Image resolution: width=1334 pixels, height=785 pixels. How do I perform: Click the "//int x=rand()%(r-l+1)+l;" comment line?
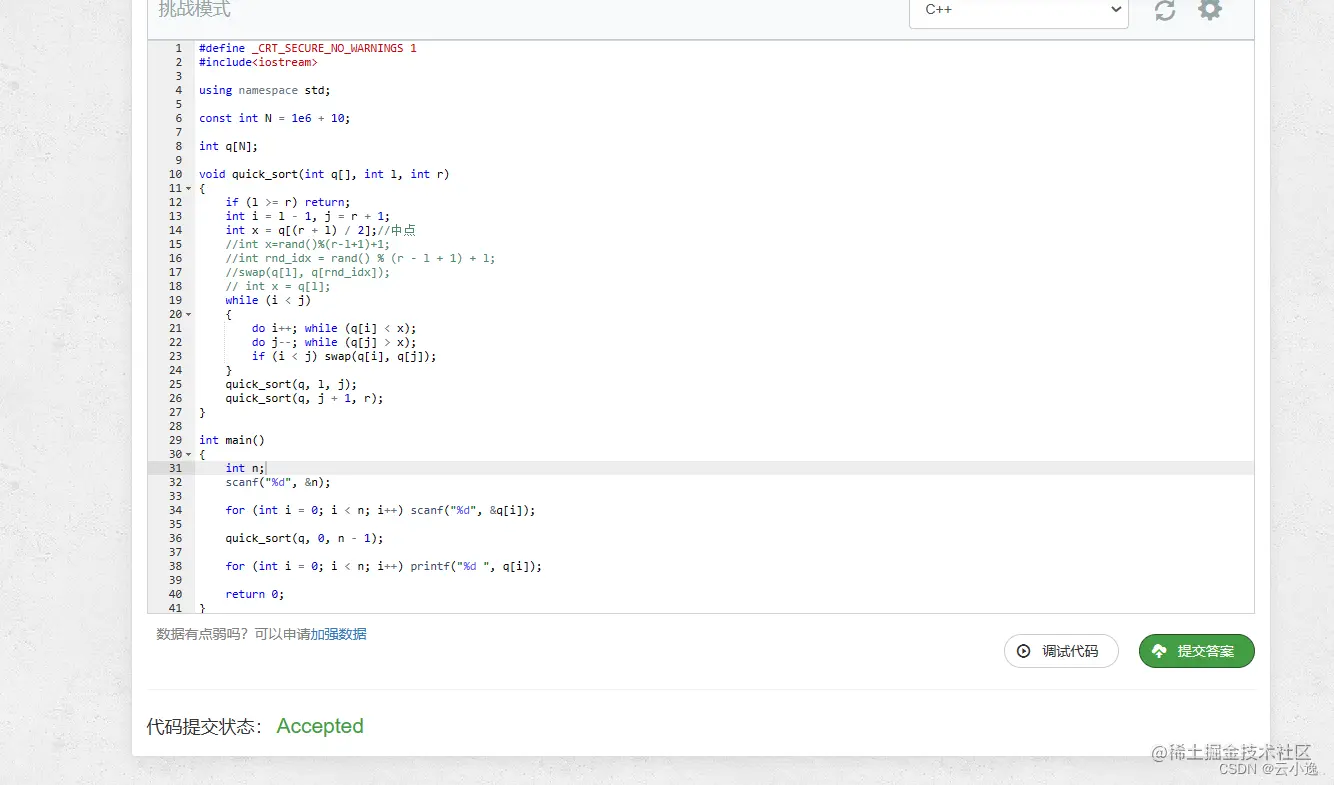tap(308, 244)
